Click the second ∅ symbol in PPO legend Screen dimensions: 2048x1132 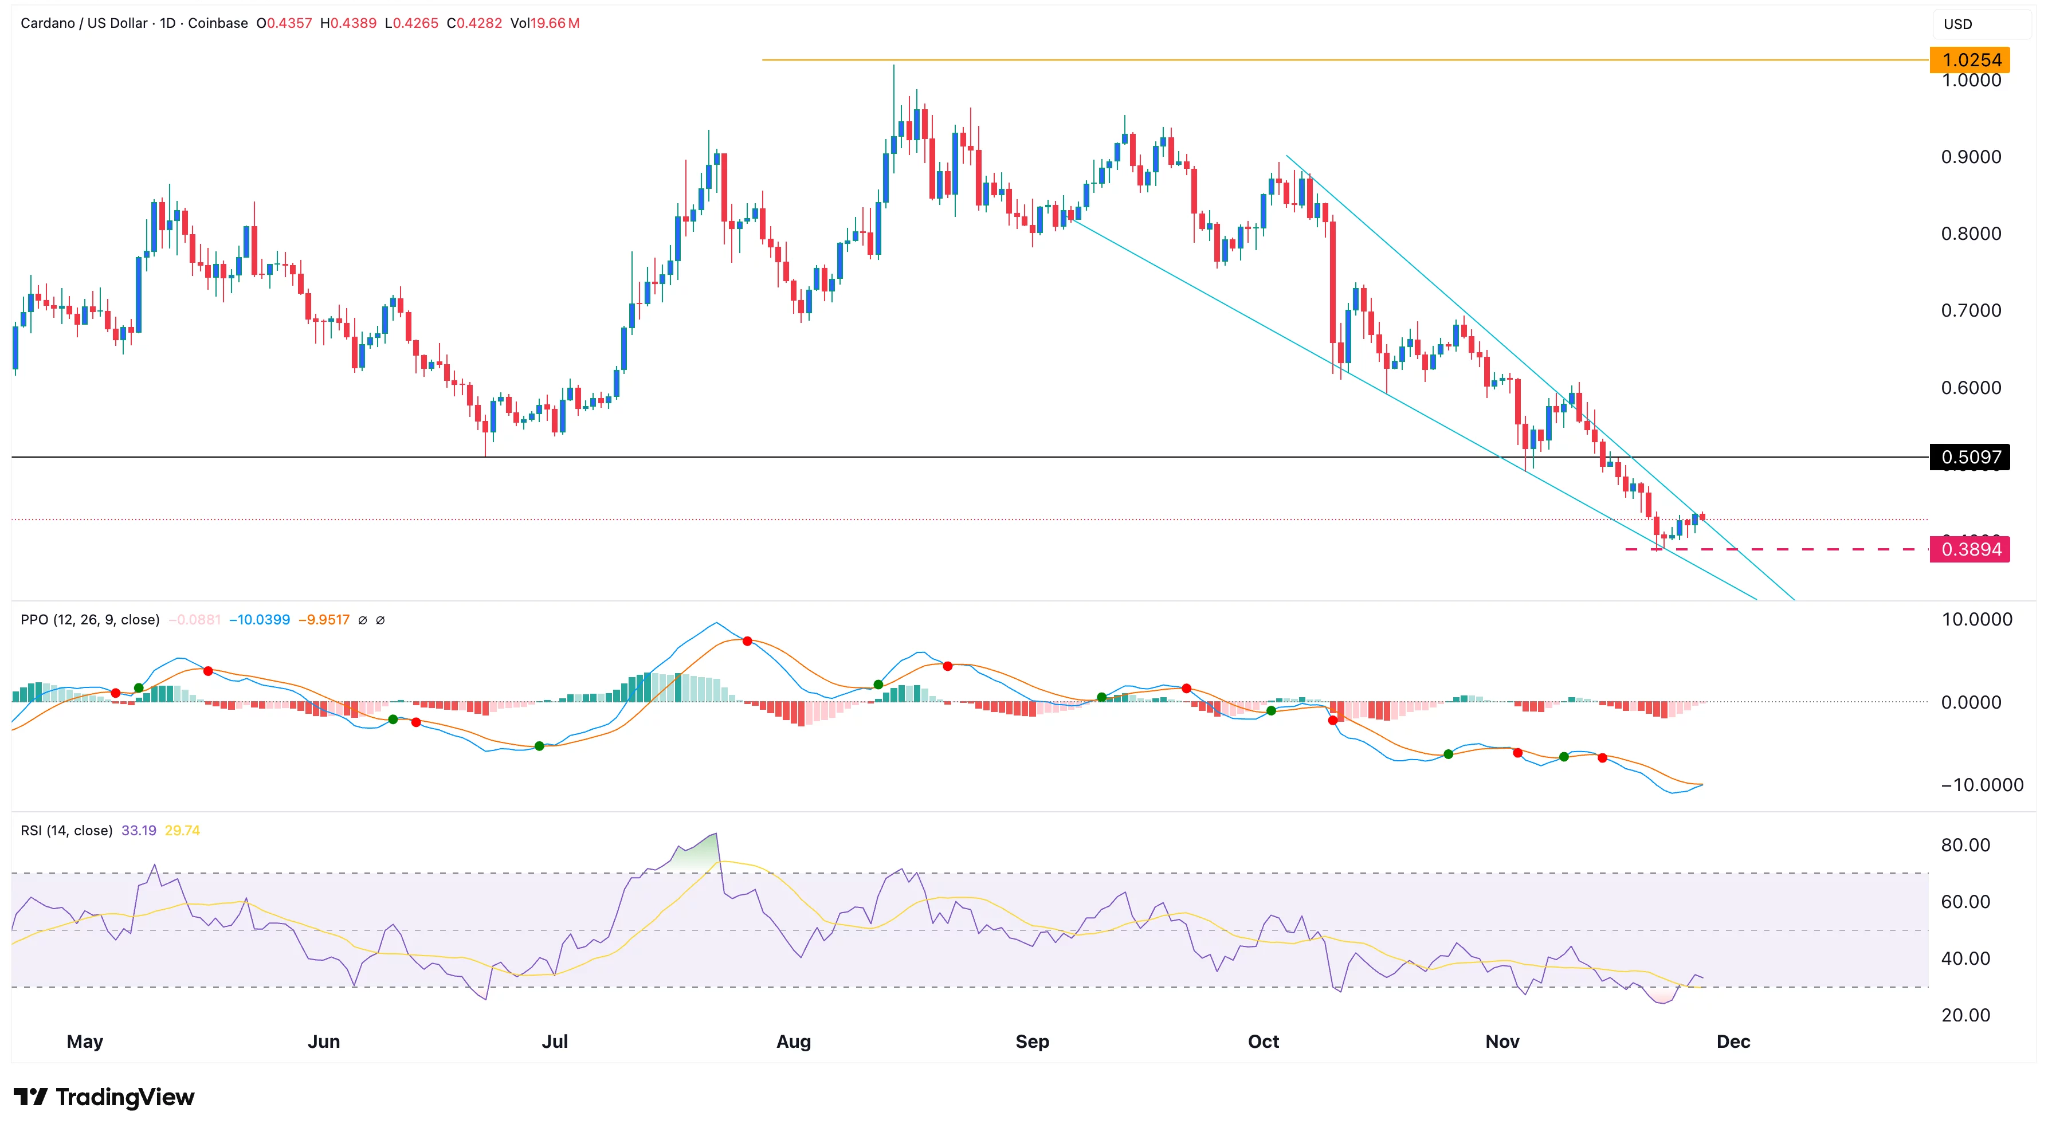(x=380, y=620)
